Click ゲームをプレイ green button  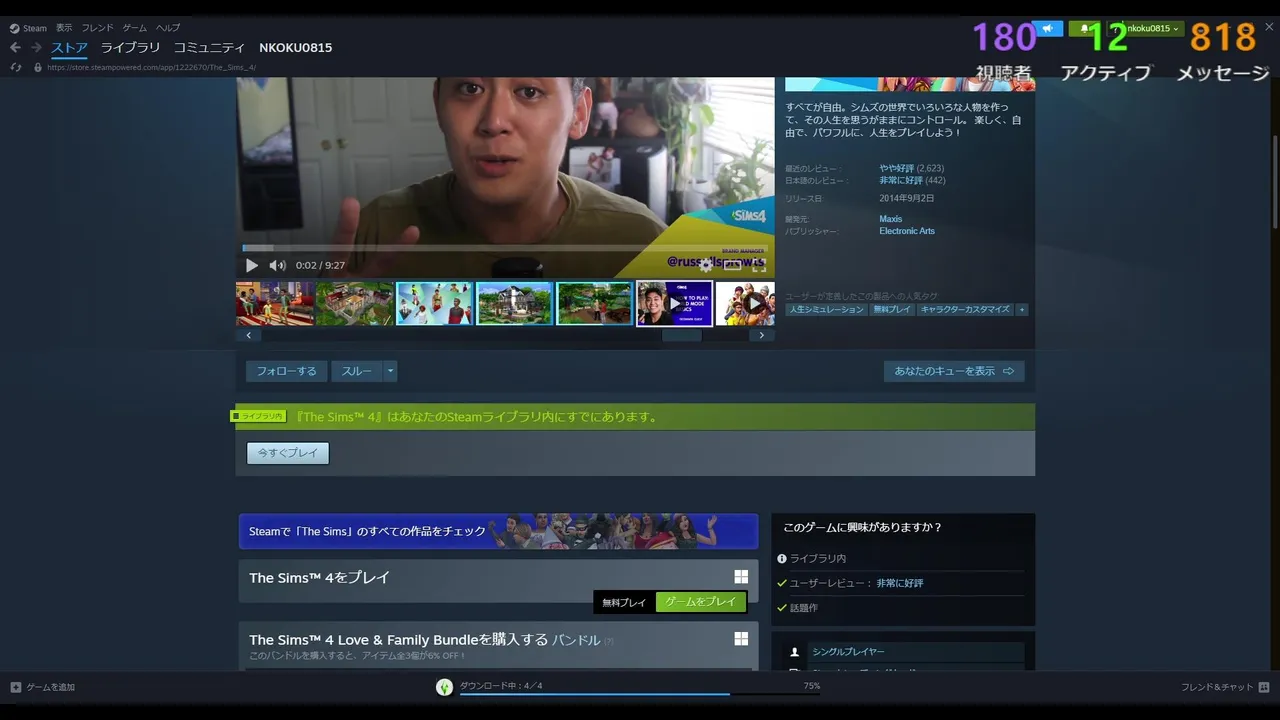(x=700, y=602)
